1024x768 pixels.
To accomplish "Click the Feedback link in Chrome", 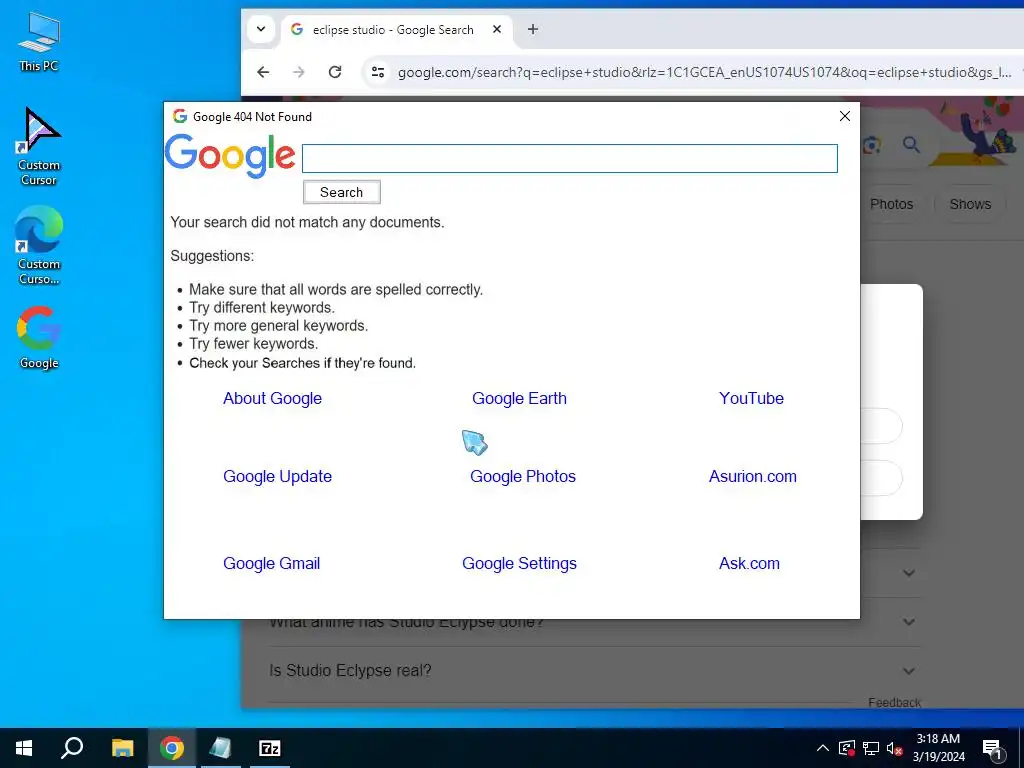I will 894,702.
